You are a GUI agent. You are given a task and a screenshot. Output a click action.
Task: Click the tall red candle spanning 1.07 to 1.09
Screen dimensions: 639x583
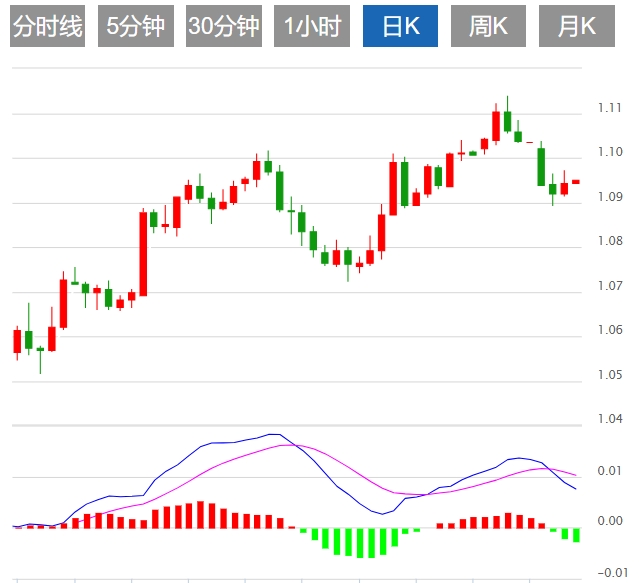(143, 253)
